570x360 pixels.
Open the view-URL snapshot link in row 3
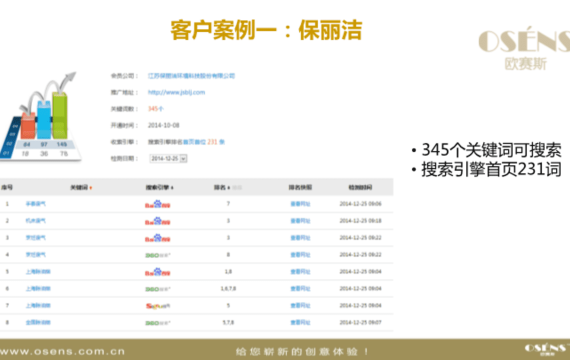pos(300,238)
